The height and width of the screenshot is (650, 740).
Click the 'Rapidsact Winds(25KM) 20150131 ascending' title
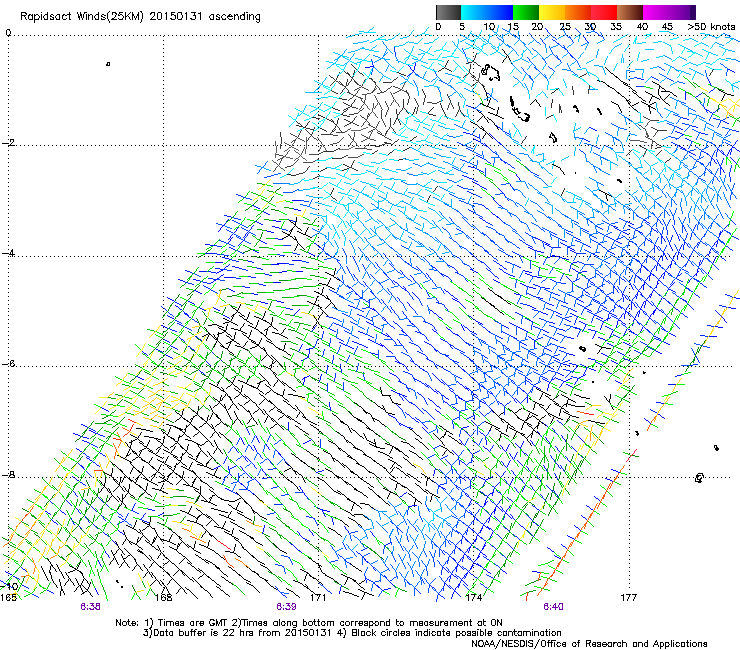140,17
